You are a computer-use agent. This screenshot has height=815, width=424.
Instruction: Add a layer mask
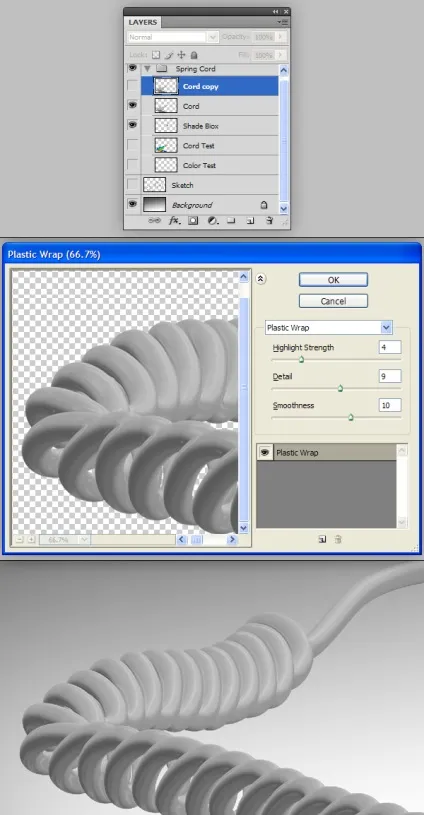pyautogui.click(x=193, y=221)
